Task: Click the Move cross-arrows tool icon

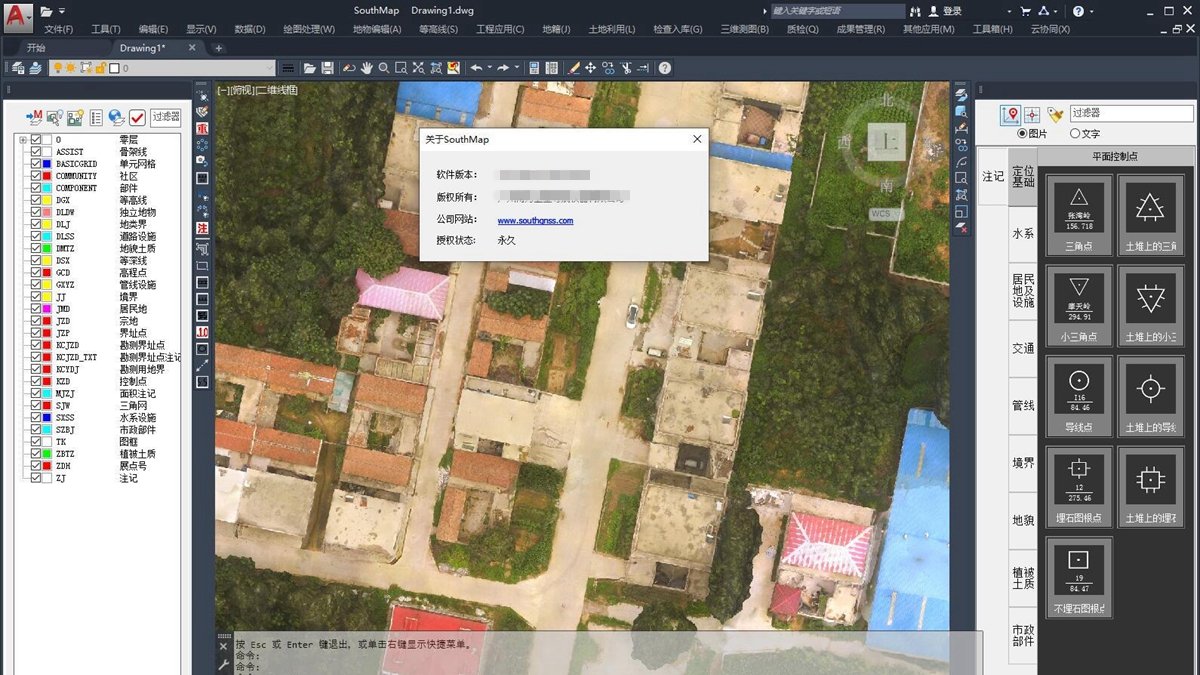Action: pyautogui.click(x=591, y=68)
